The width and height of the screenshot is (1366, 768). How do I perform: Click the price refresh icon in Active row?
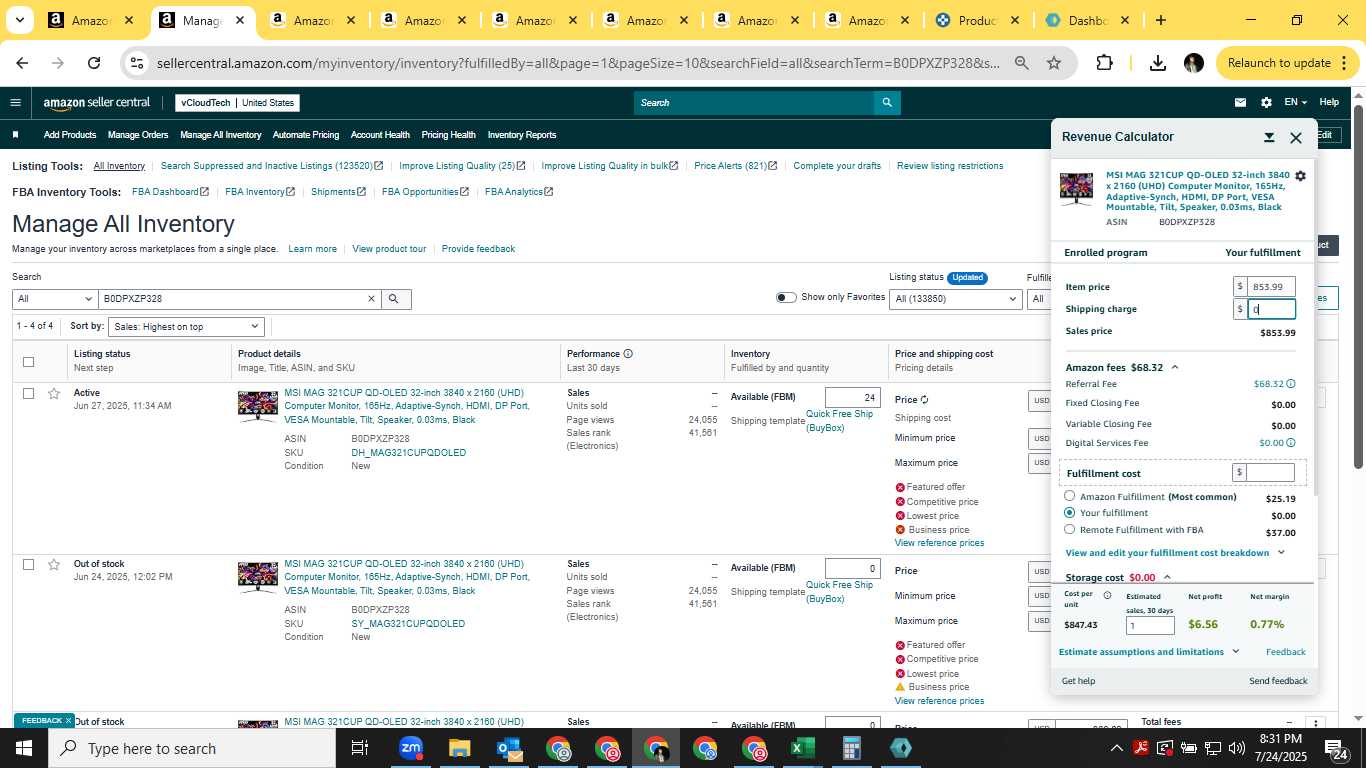tap(924, 399)
